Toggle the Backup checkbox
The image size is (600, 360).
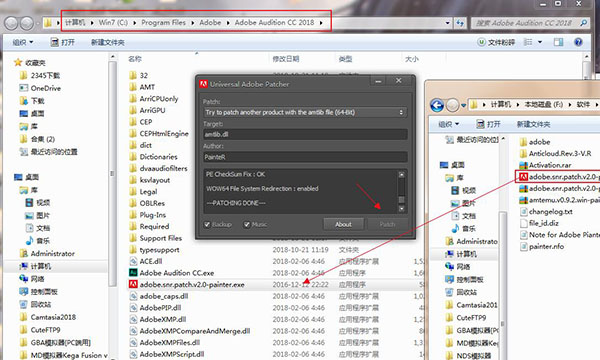coord(207,225)
